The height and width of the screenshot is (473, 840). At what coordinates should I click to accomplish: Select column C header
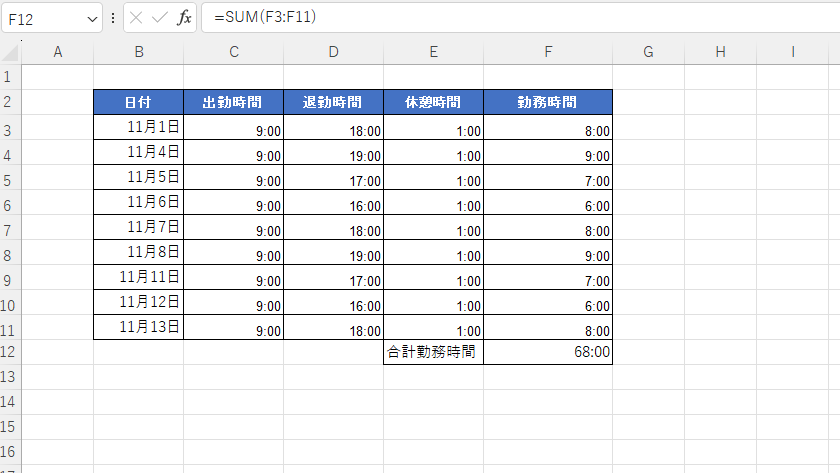(234, 52)
